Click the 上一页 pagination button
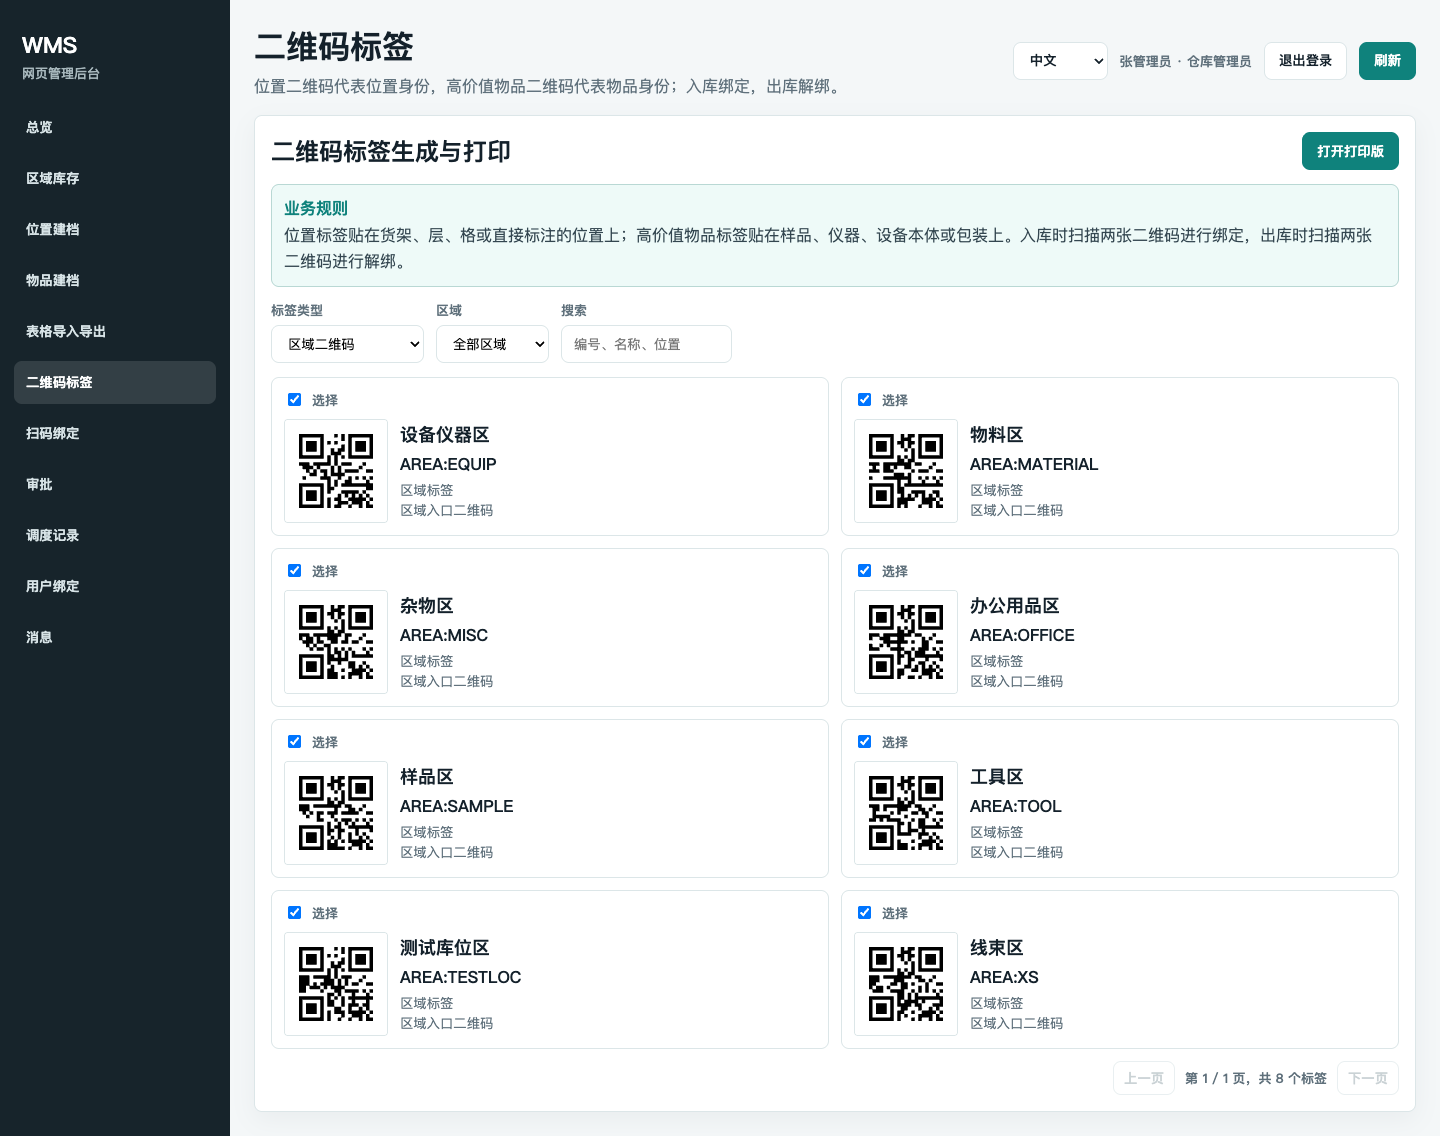1440x1136 pixels. [x=1144, y=1078]
